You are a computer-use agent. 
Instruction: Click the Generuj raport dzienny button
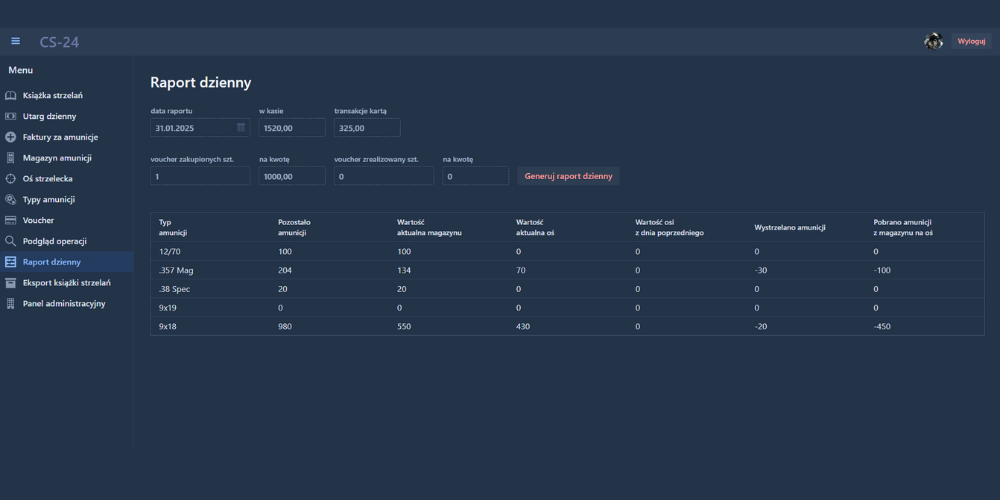pos(568,176)
